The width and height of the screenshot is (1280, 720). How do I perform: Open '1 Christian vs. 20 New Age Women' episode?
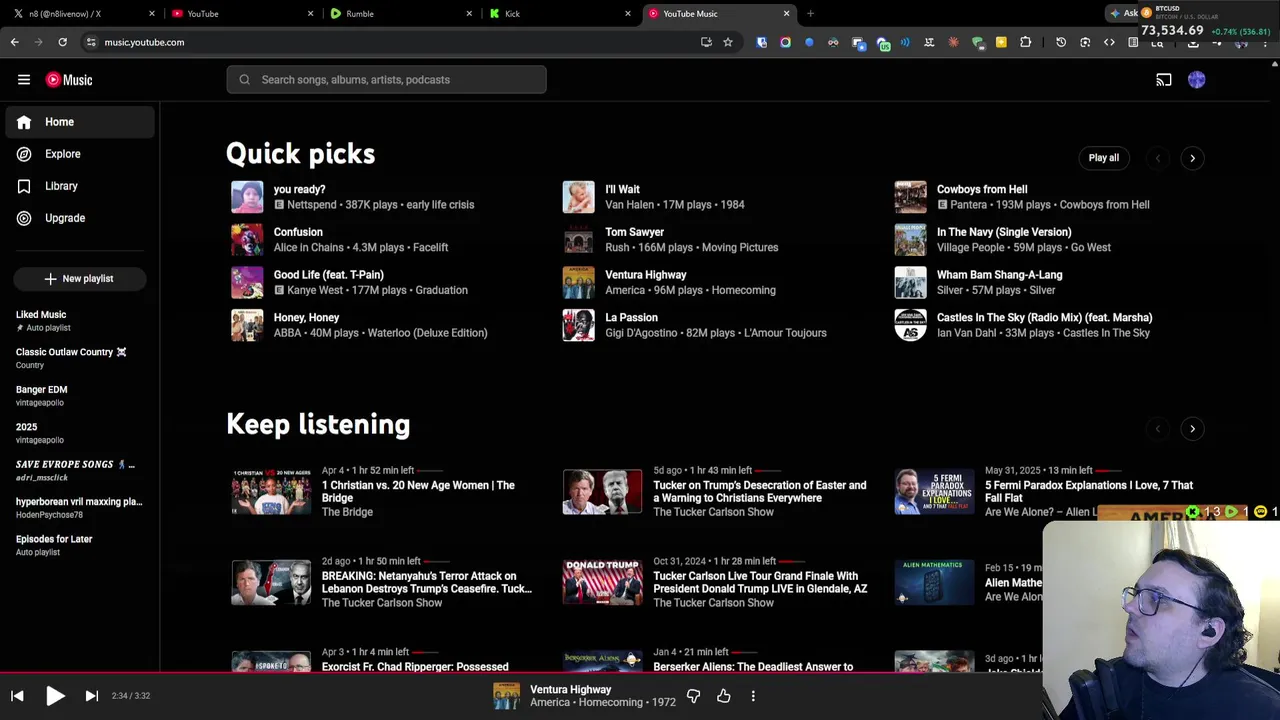pyautogui.click(x=418, y=491)
